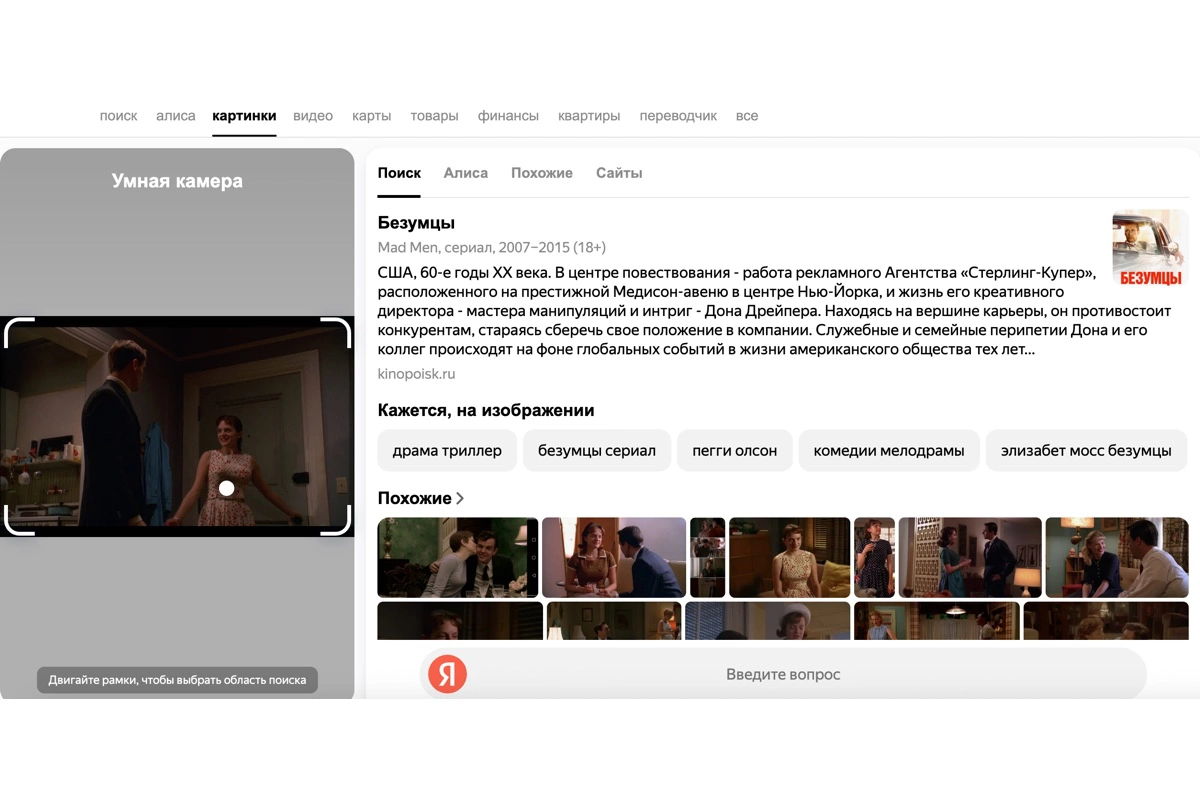The width and height of the screenshot is (1200, 800).
Task: Open the "алиса" service in top navigation
Action: click(176, 116)
